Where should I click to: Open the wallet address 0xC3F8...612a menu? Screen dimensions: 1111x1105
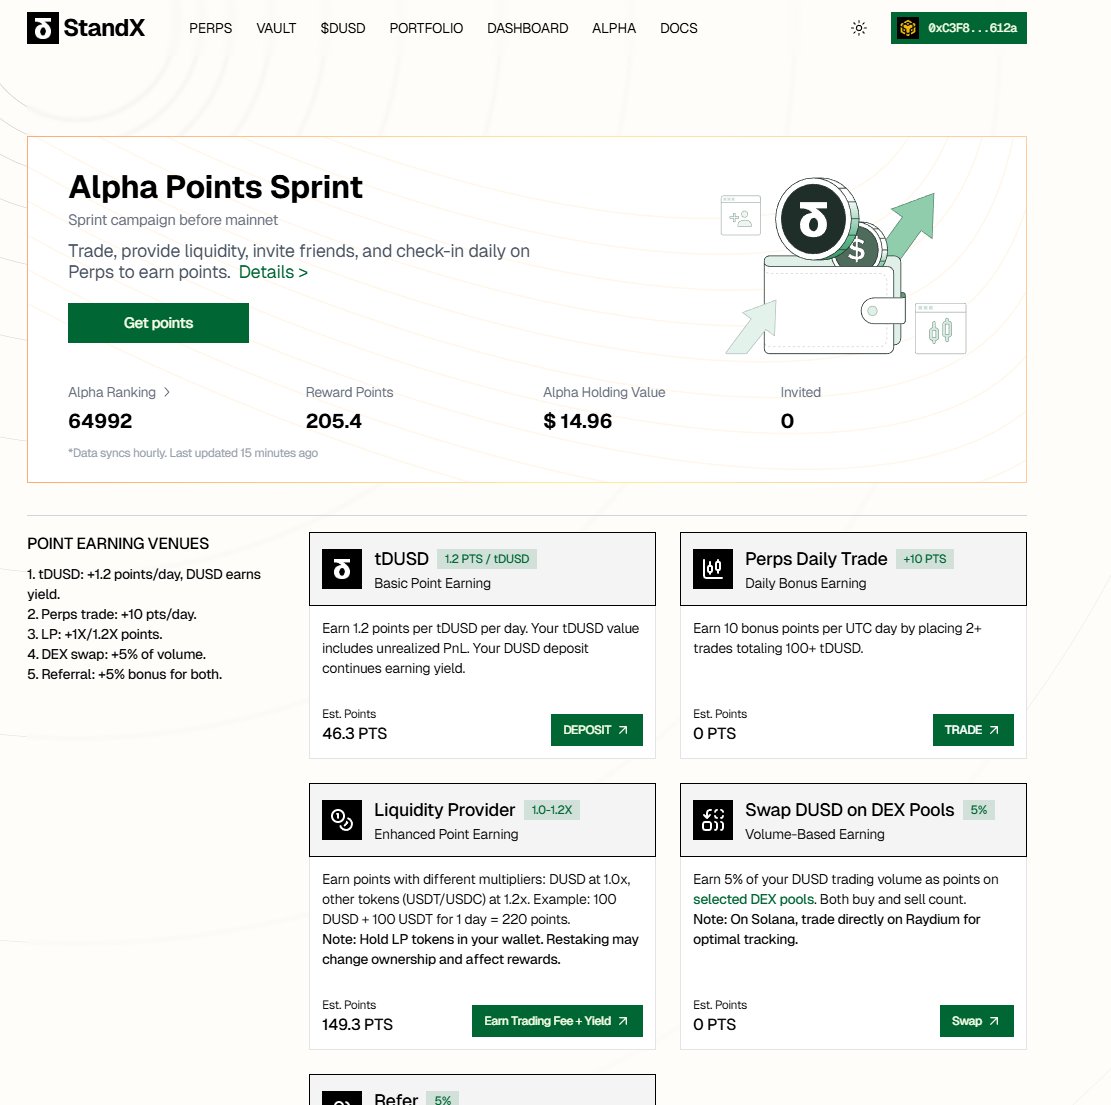click(959, 28)
